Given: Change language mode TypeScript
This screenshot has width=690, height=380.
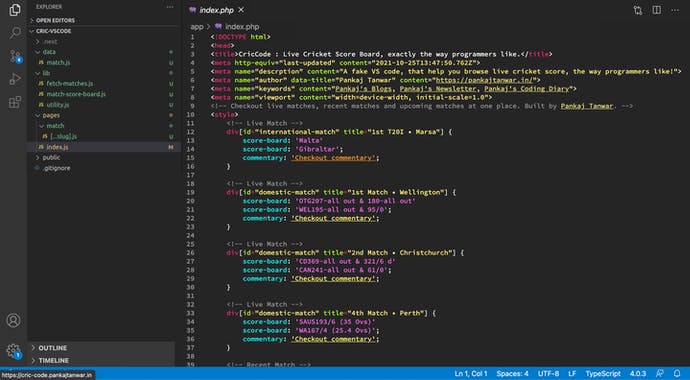Looking at the screenshot, I should point(603,373).
